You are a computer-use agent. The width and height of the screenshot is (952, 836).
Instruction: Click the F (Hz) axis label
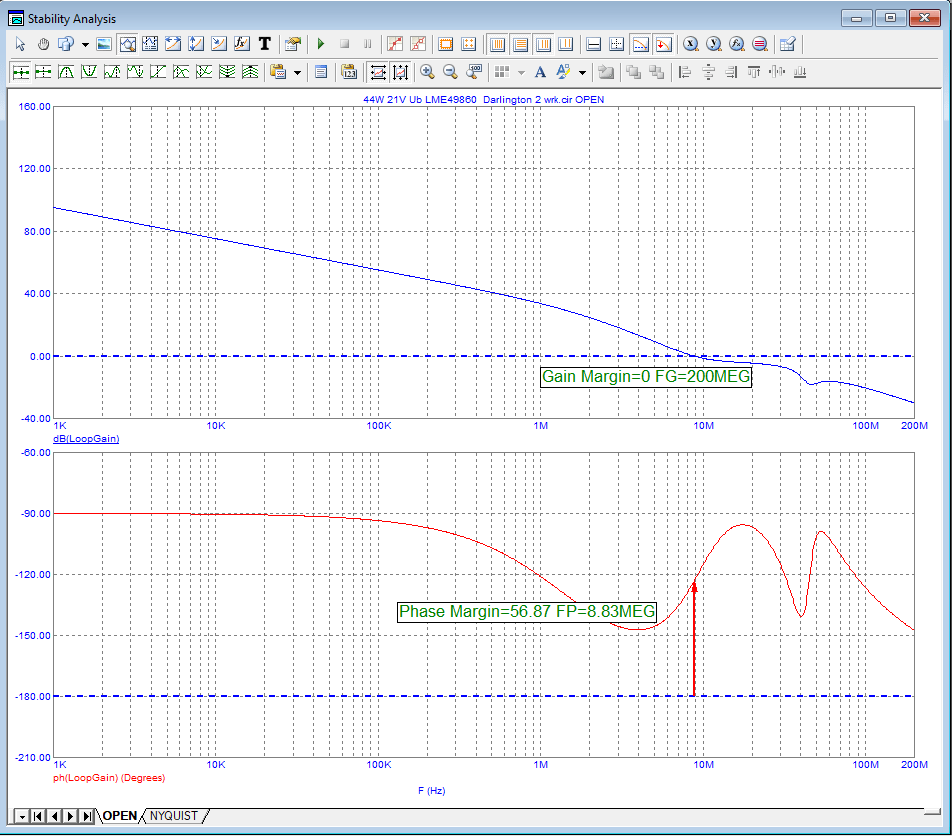[x=432, y=790]
